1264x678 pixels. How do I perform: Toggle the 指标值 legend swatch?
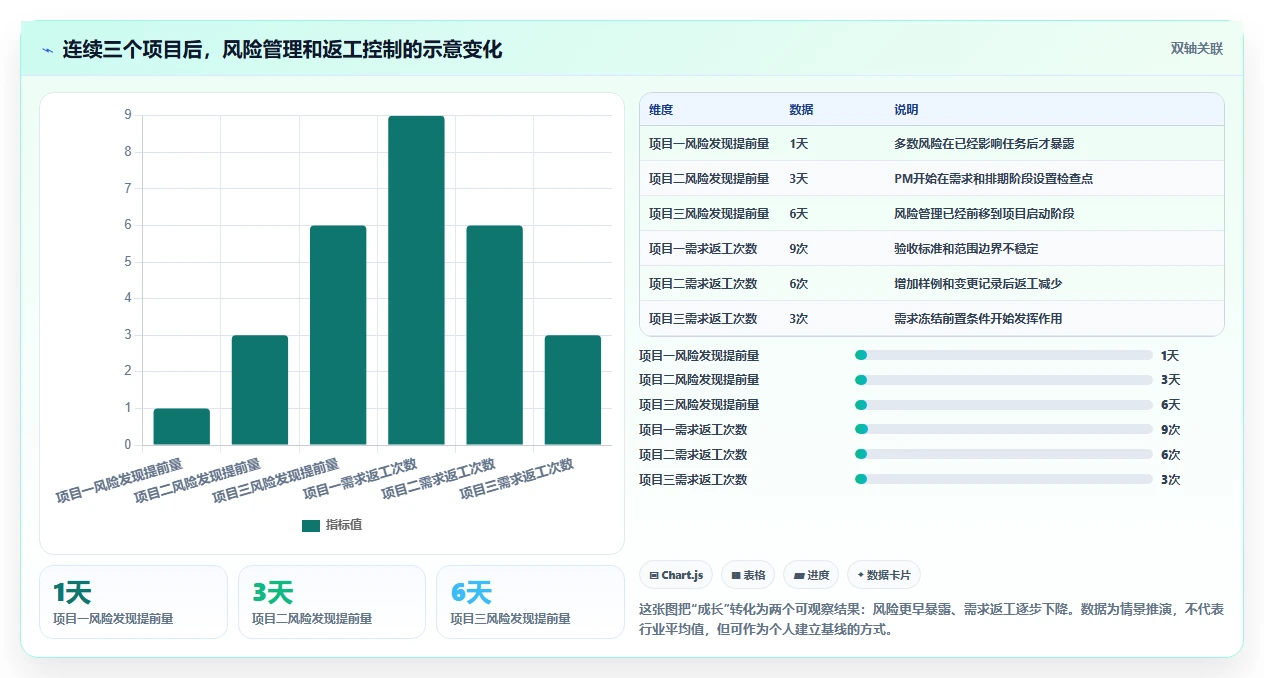click(311, 525)
